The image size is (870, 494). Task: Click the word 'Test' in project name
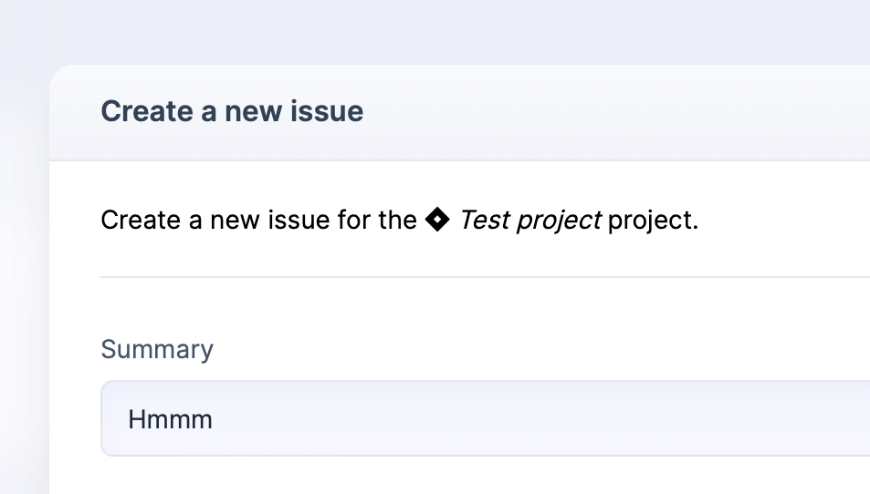[x=484, y=219]
